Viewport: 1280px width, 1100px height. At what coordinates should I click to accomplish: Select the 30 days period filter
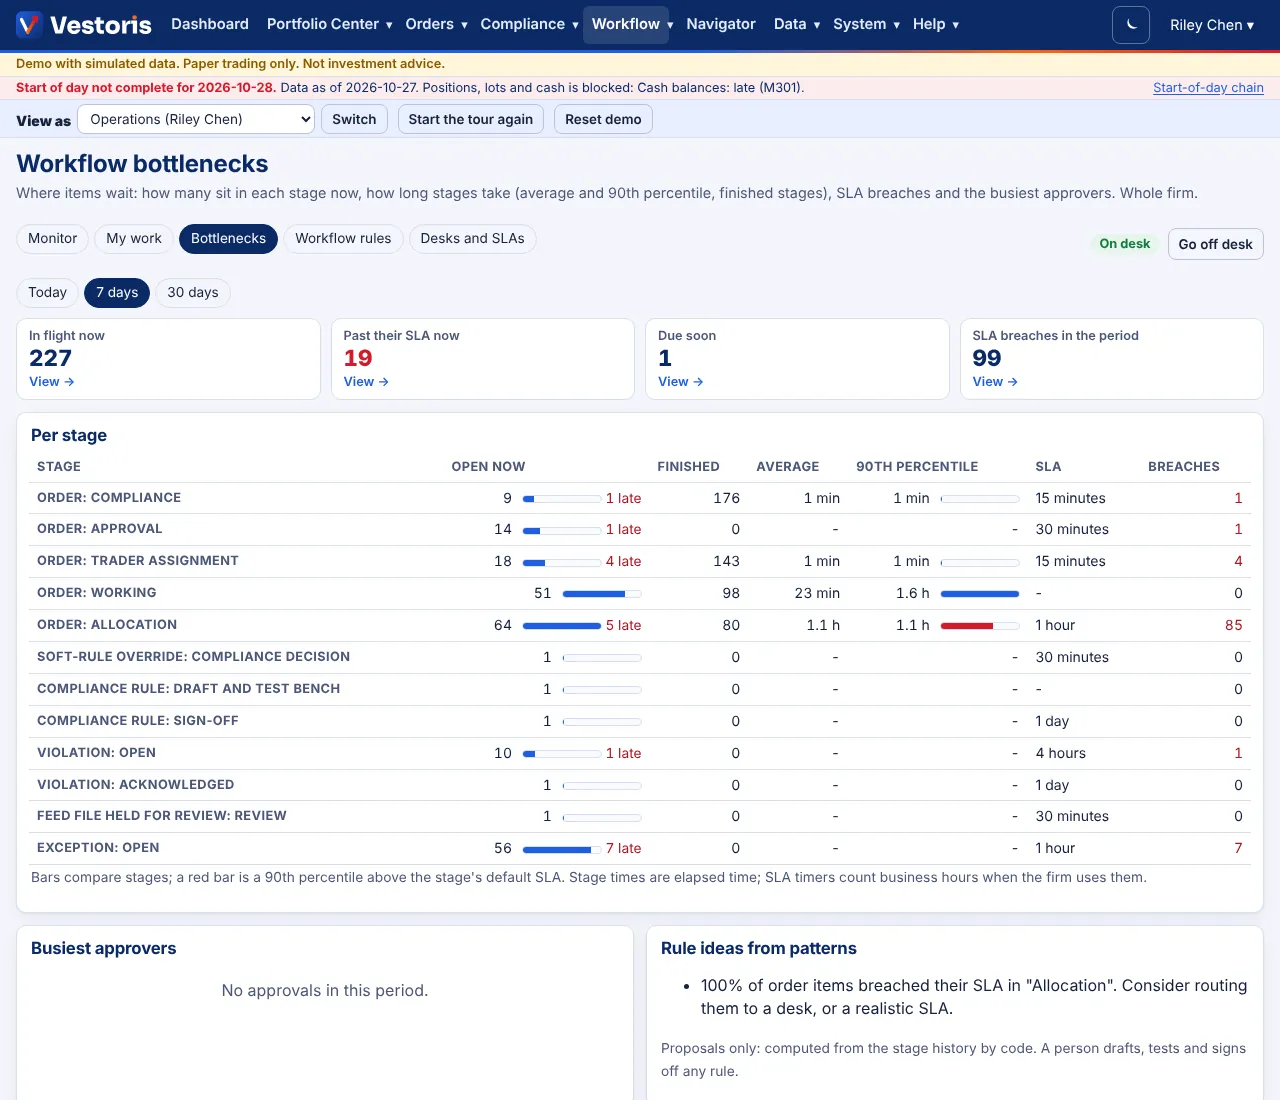click(x=192, y=292)
